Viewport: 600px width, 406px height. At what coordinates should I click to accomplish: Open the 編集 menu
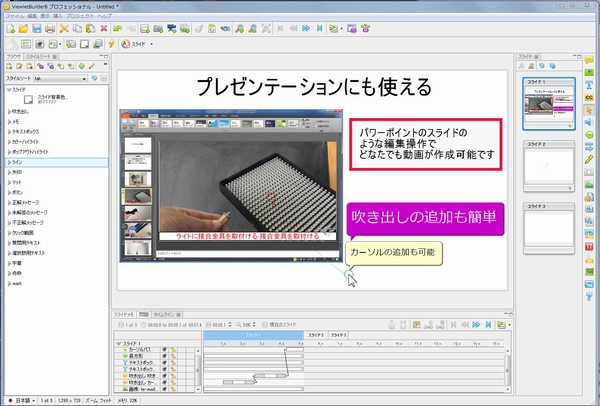pyautogui.click(x=32, y=16)
